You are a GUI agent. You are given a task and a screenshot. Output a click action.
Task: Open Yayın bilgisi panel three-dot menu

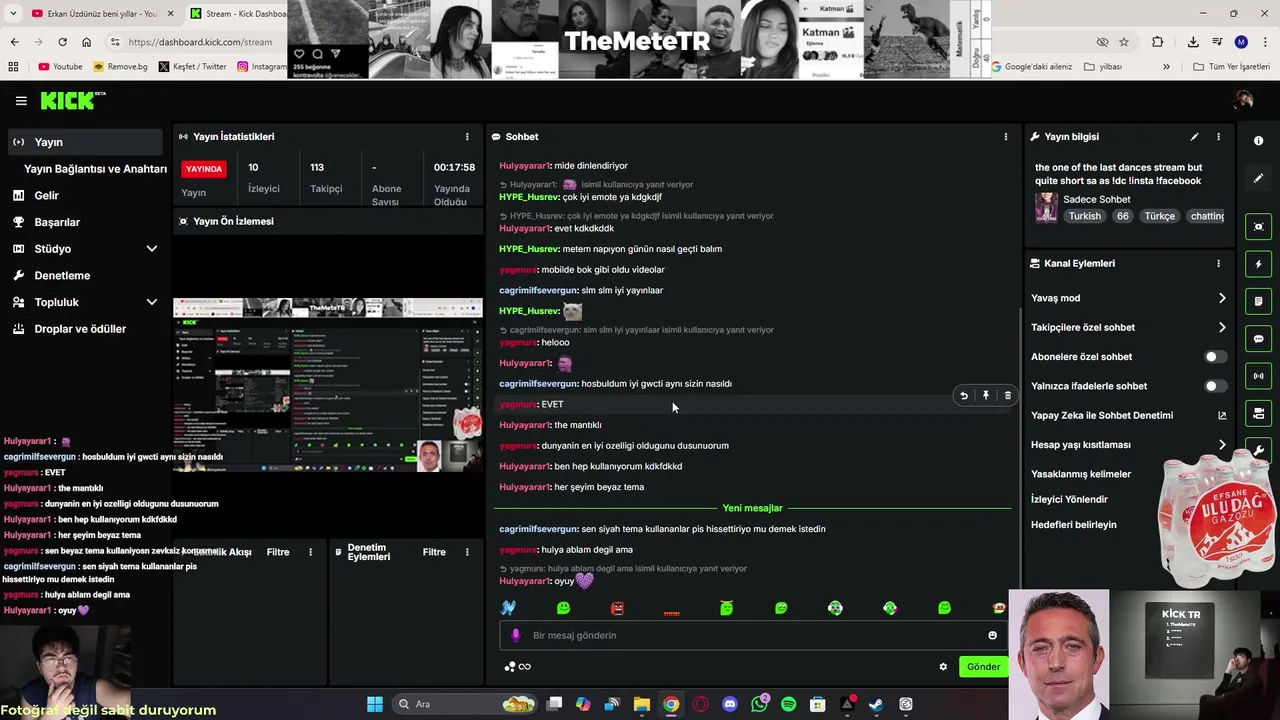[x=1218, y=137]
